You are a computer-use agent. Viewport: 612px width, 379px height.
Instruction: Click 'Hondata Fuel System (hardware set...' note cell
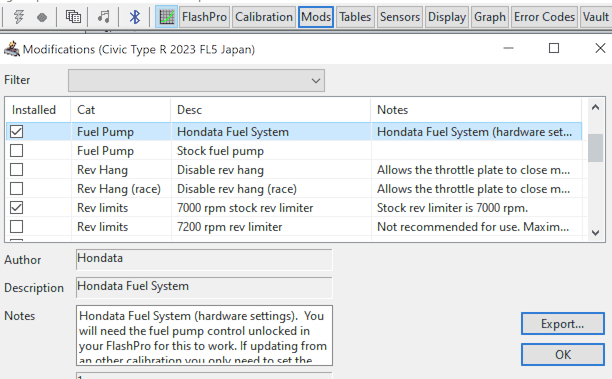coord(474,132)
